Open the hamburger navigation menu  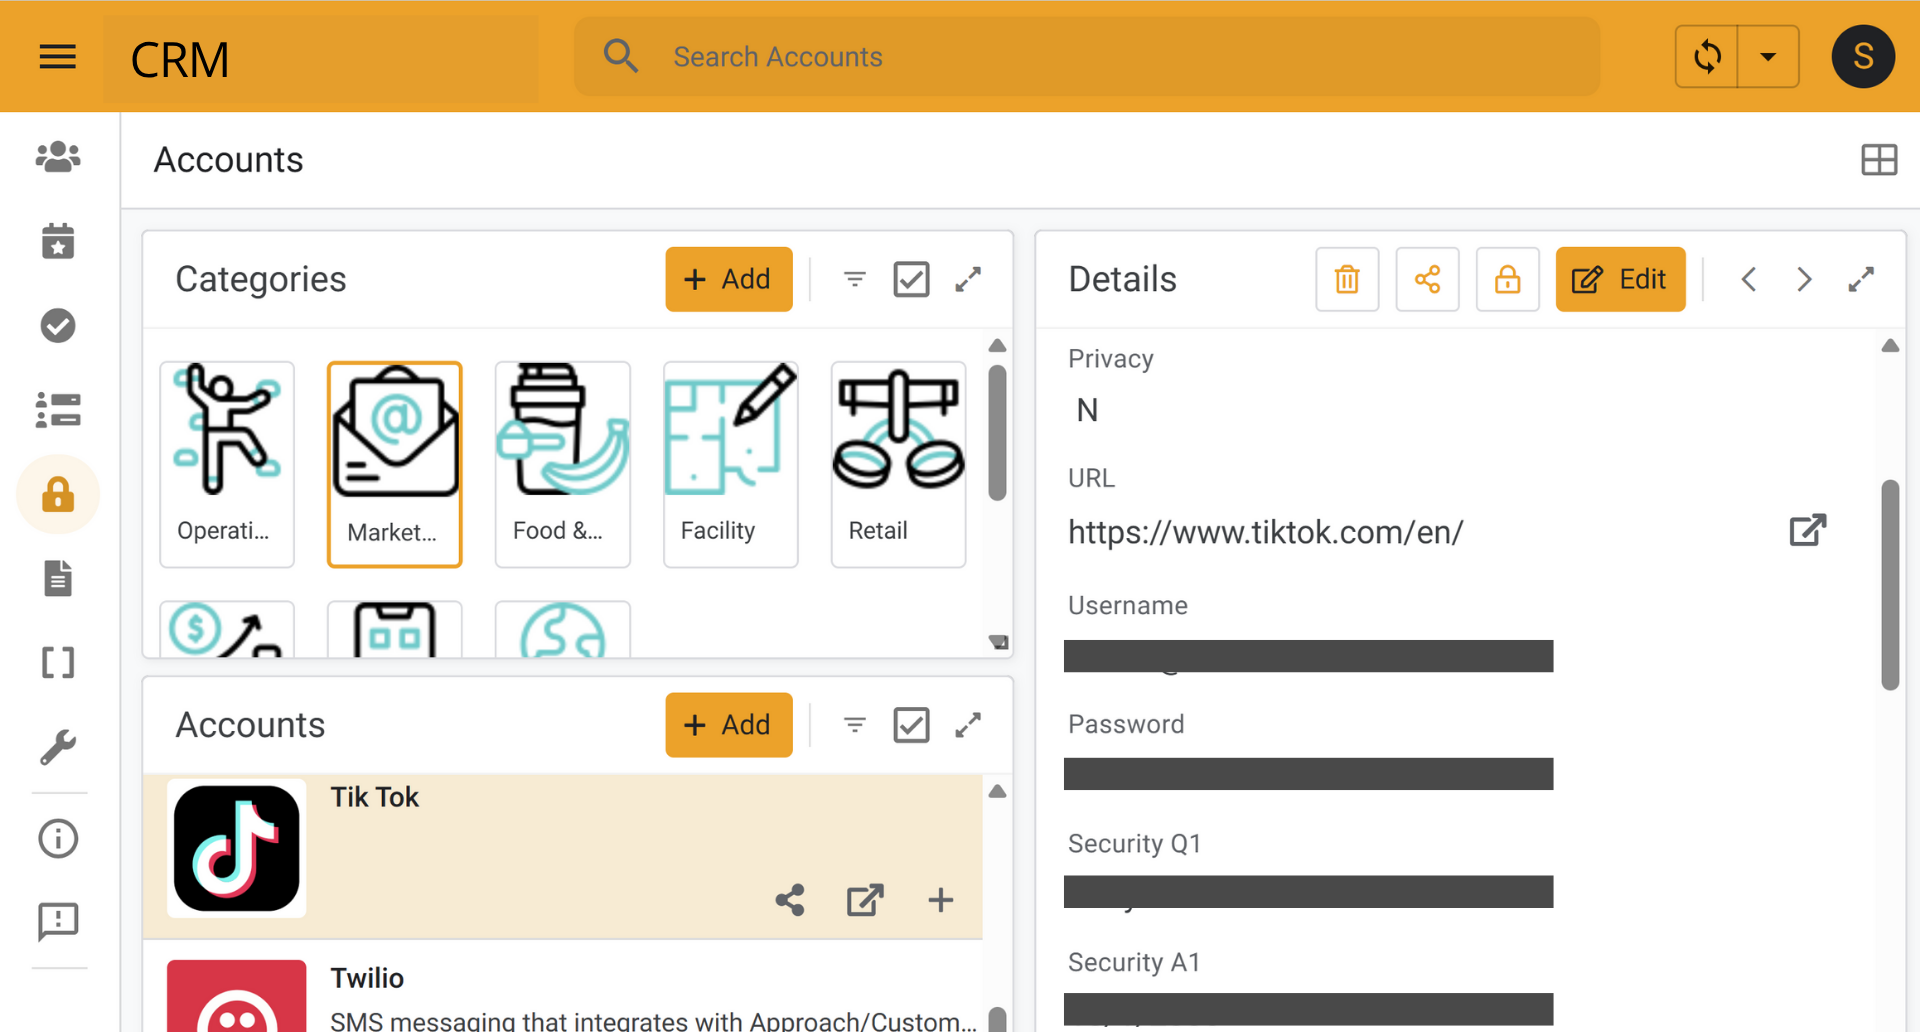pos(57,57)
